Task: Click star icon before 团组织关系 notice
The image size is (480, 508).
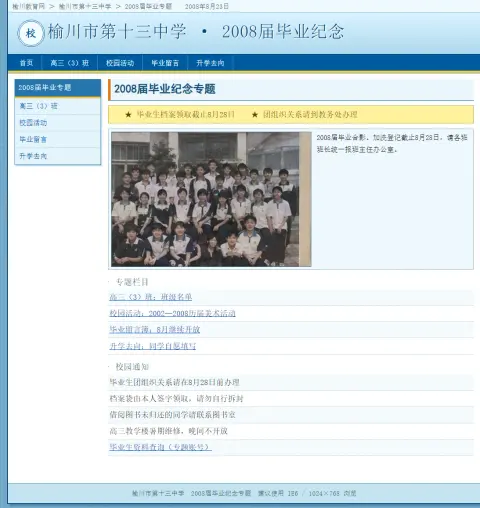Action: (255, 115)
